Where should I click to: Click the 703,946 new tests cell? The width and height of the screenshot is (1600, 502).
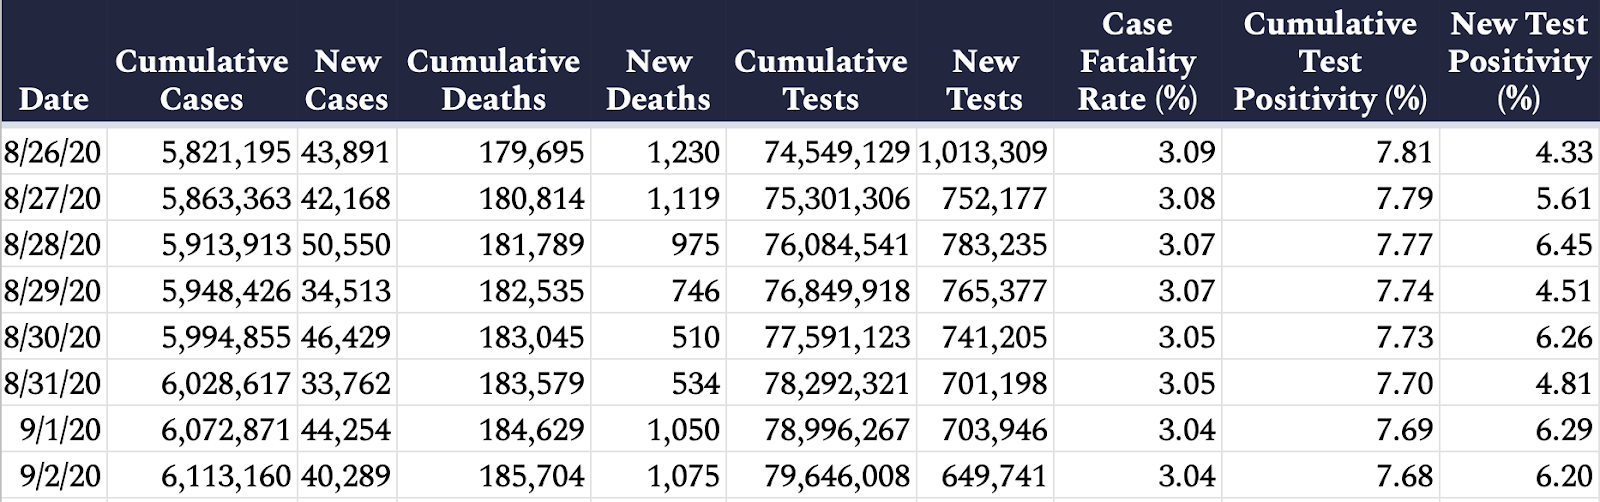[x=984, y=428]
